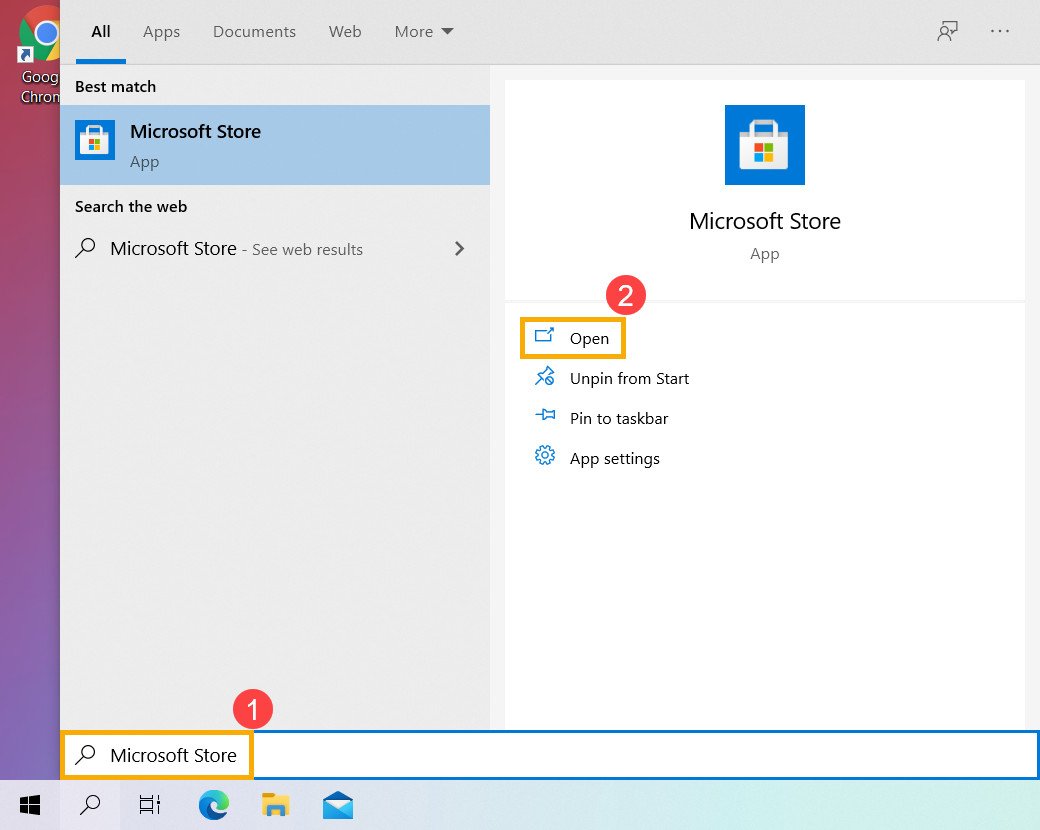Click the Pin to taskbar pushpin icon
This screenshot has width=1040, height=830.
coord(545,417)
